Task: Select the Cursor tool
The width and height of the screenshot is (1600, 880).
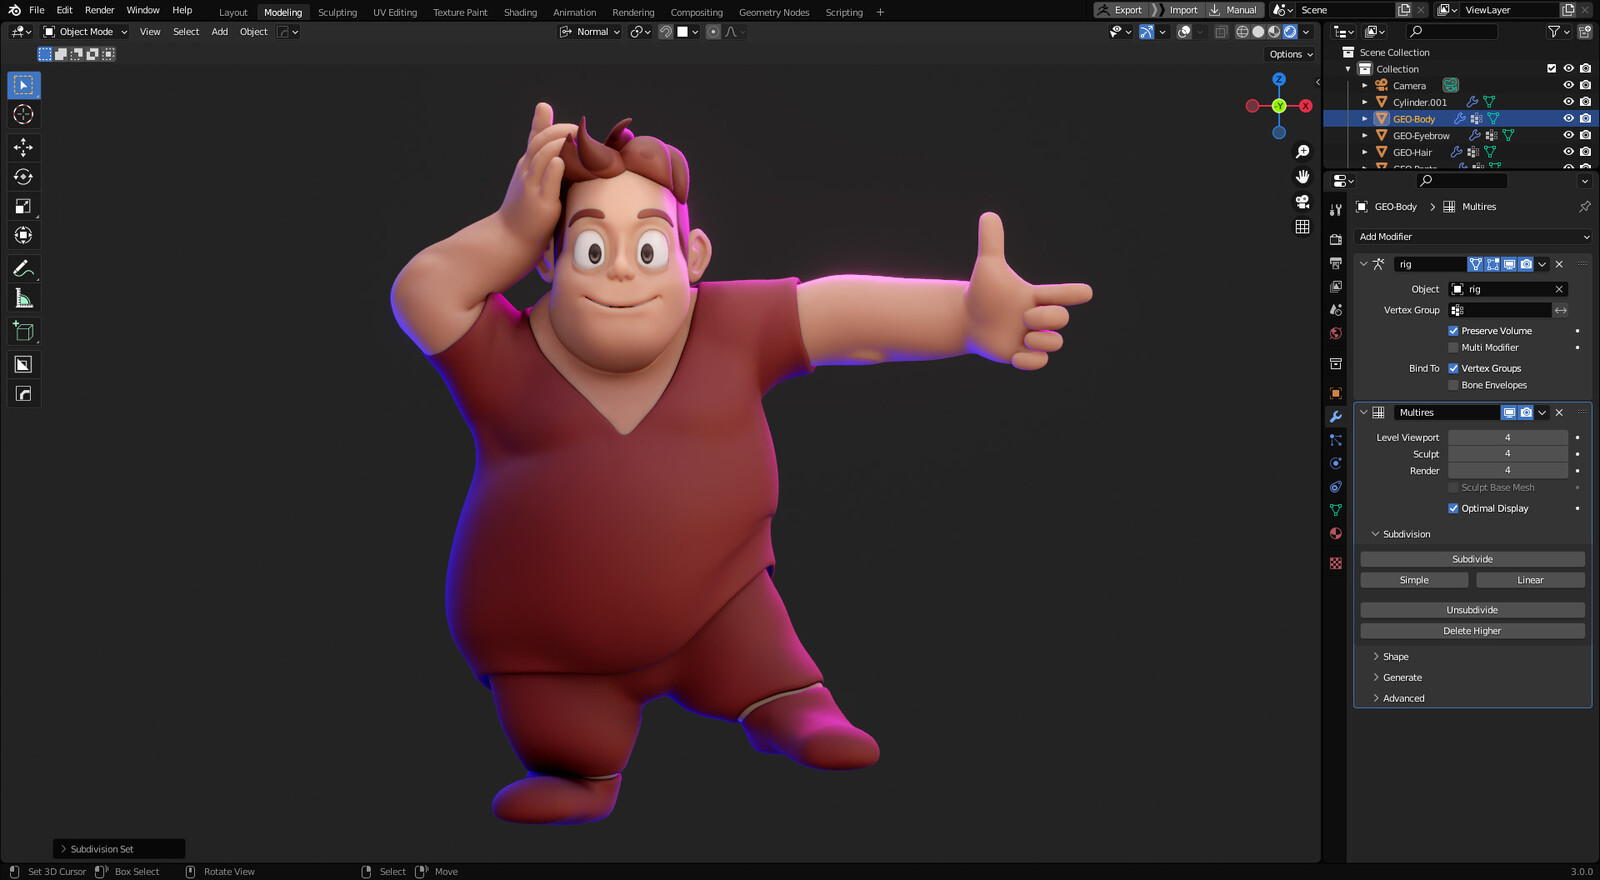Action: (x=24, y=115)
